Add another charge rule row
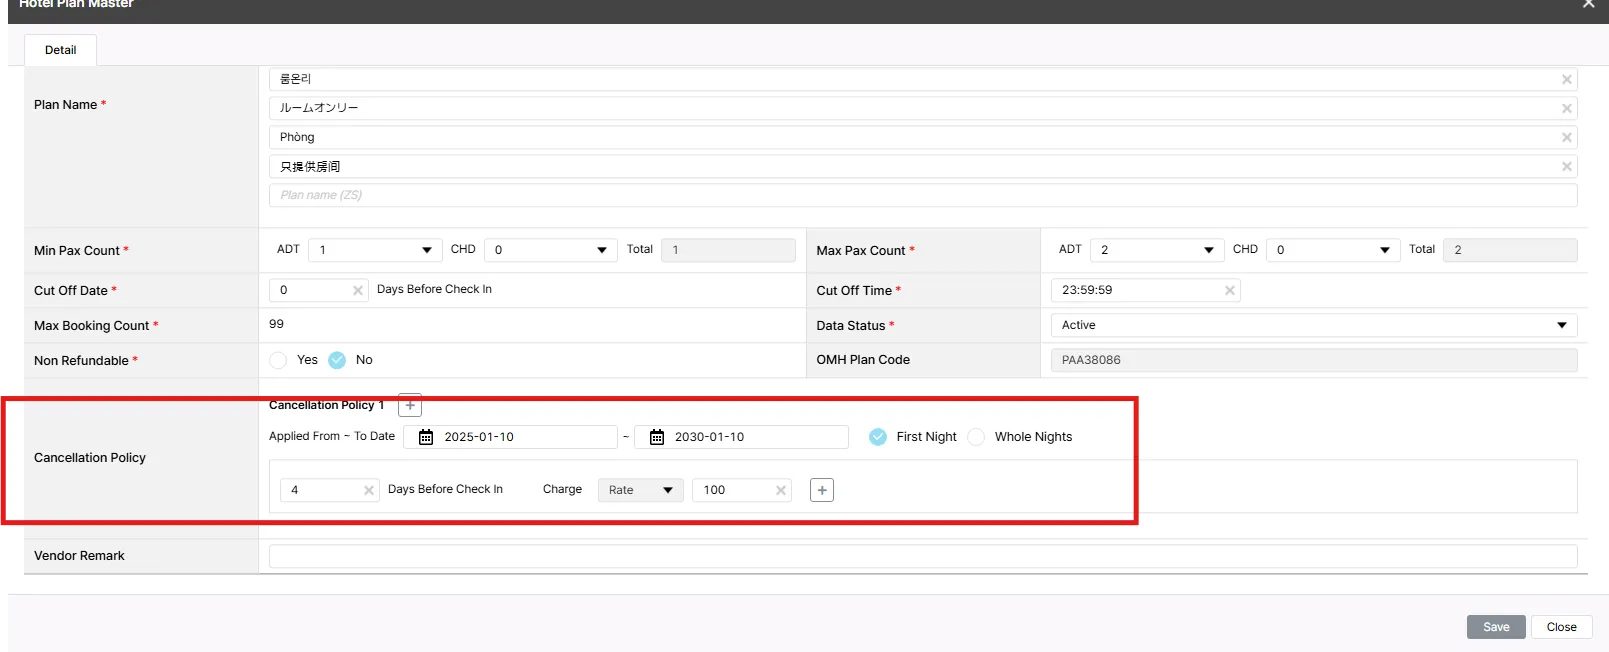 [x=821, y=490]
